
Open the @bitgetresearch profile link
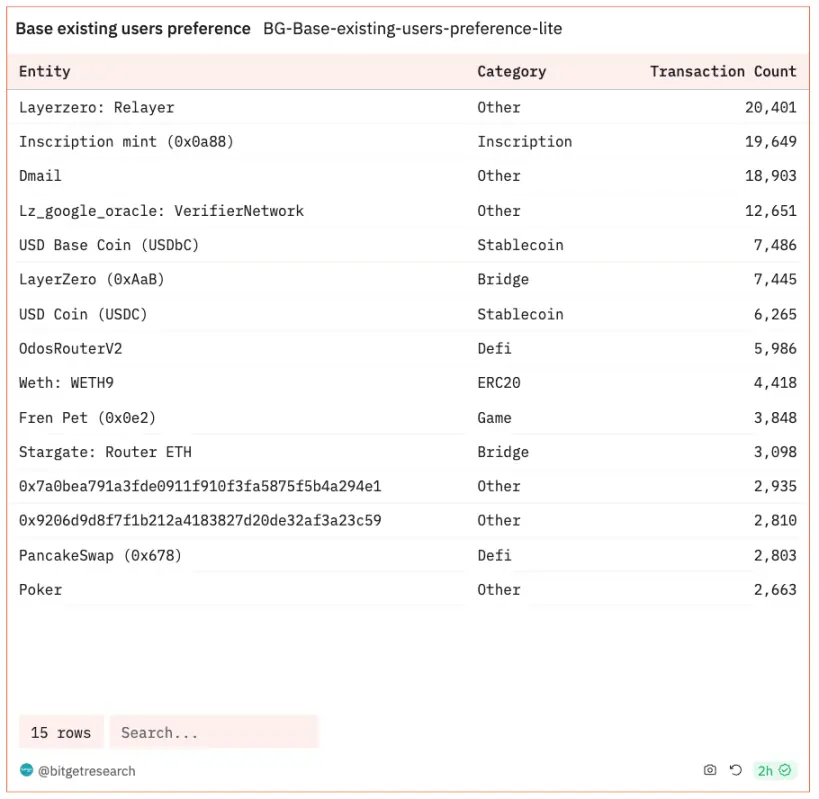point(87,771)
